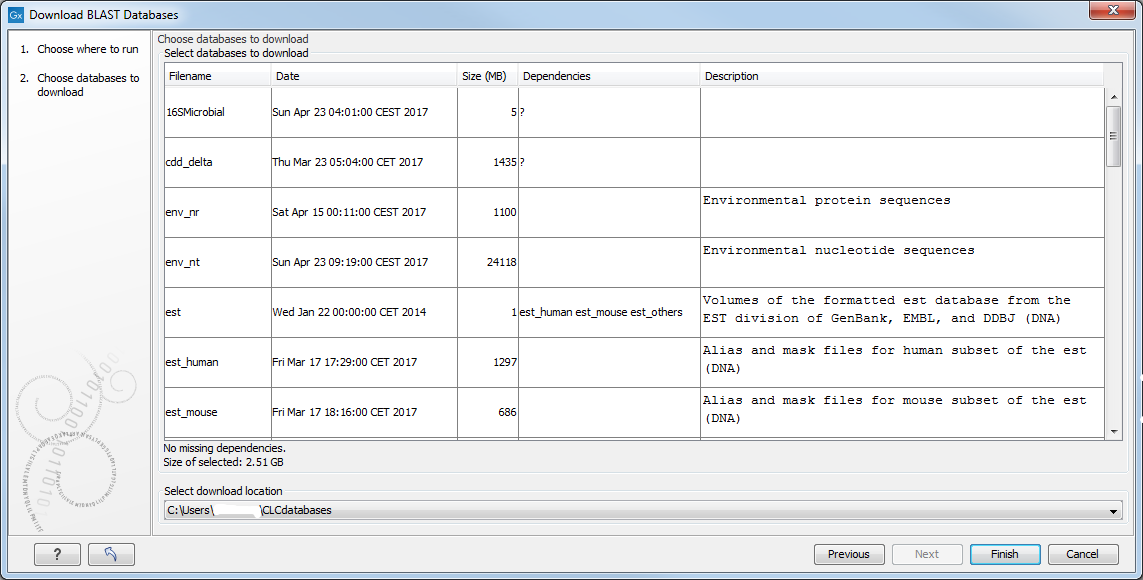The image size is (1143, 580).
Task: Click the Previous button
Action: point(849,554)
